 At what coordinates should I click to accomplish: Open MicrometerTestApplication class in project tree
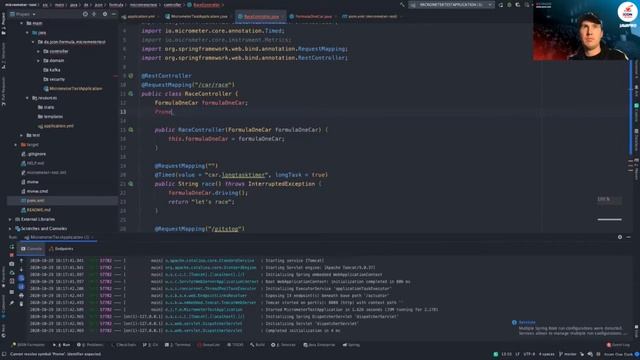tap(73, 89)
